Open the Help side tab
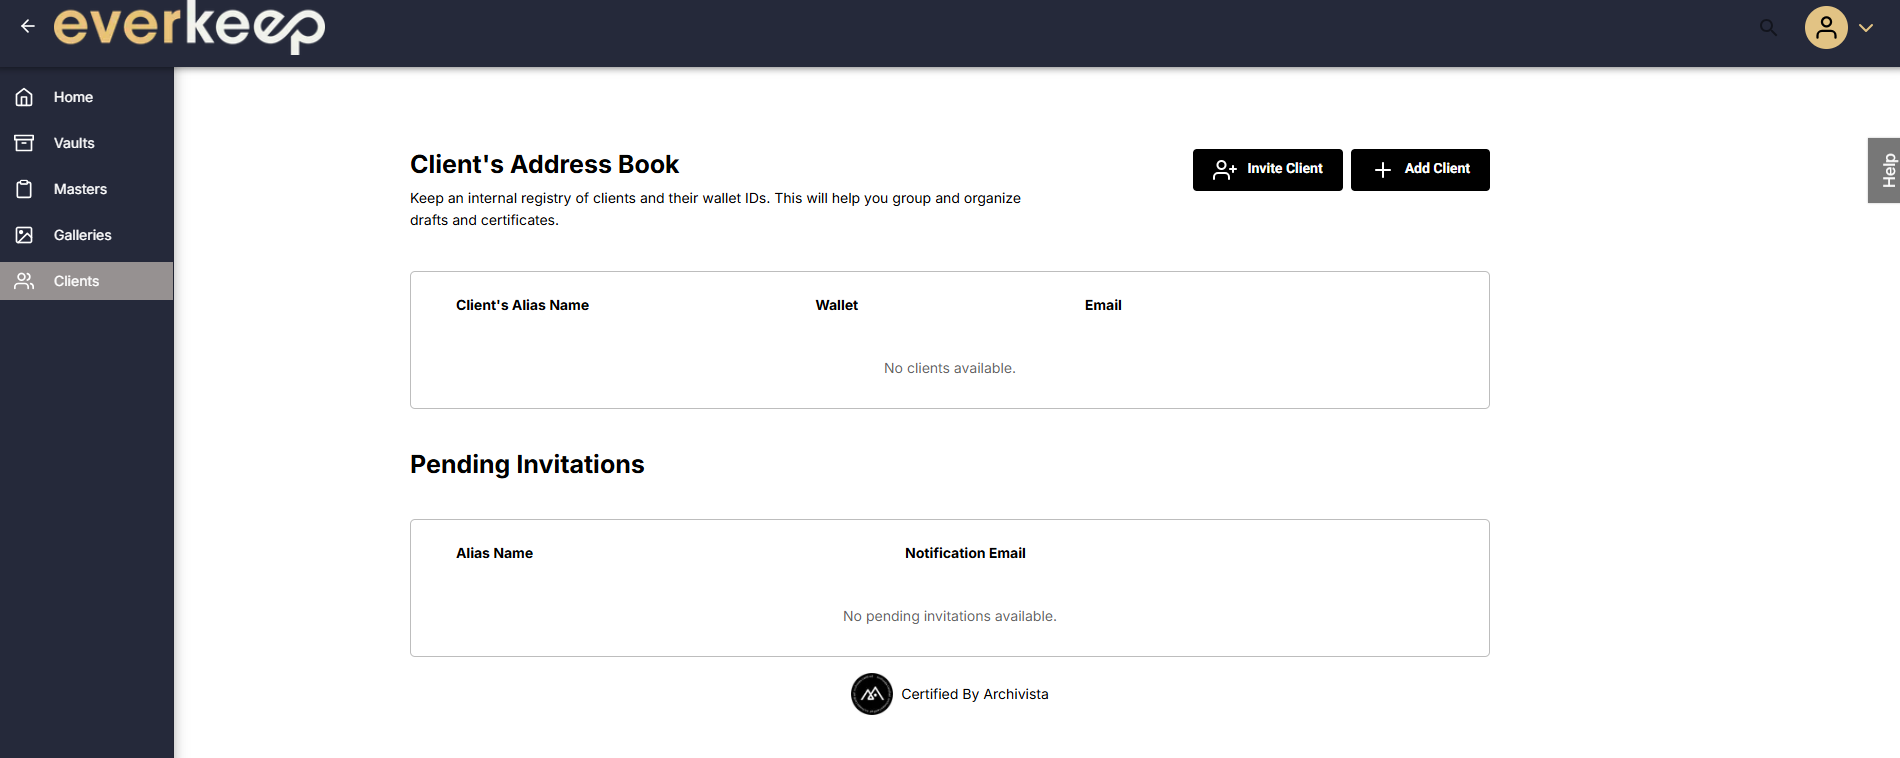The width and height of the screenshot is (1900, 758). pyautogui.click(x=1885, y=170)
